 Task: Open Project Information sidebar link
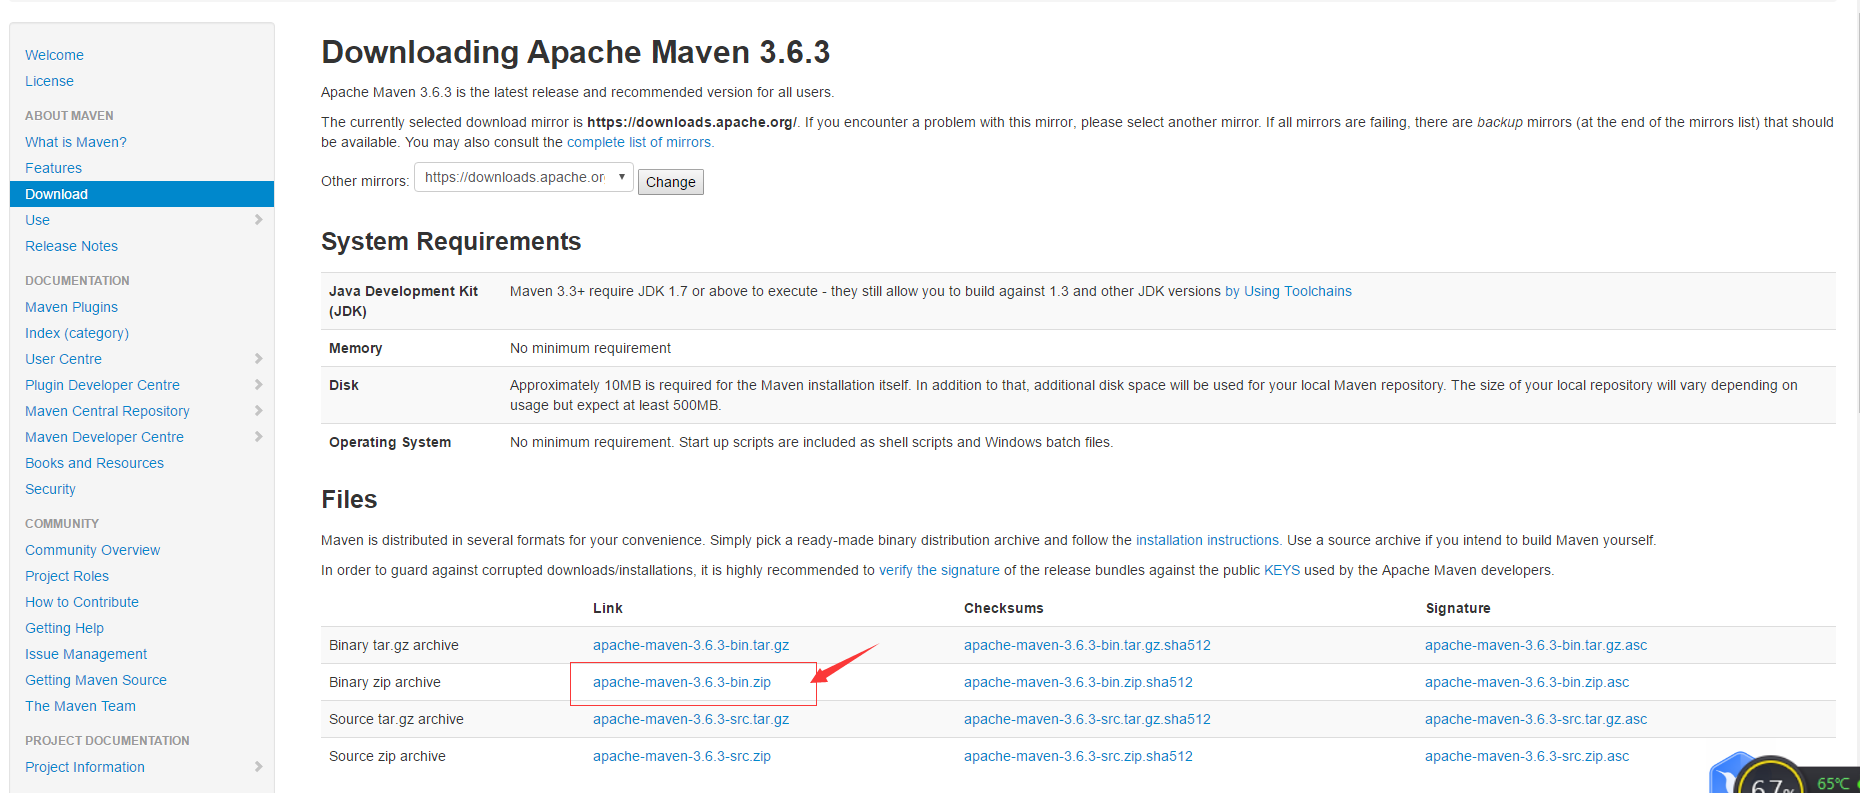(85, 767)
